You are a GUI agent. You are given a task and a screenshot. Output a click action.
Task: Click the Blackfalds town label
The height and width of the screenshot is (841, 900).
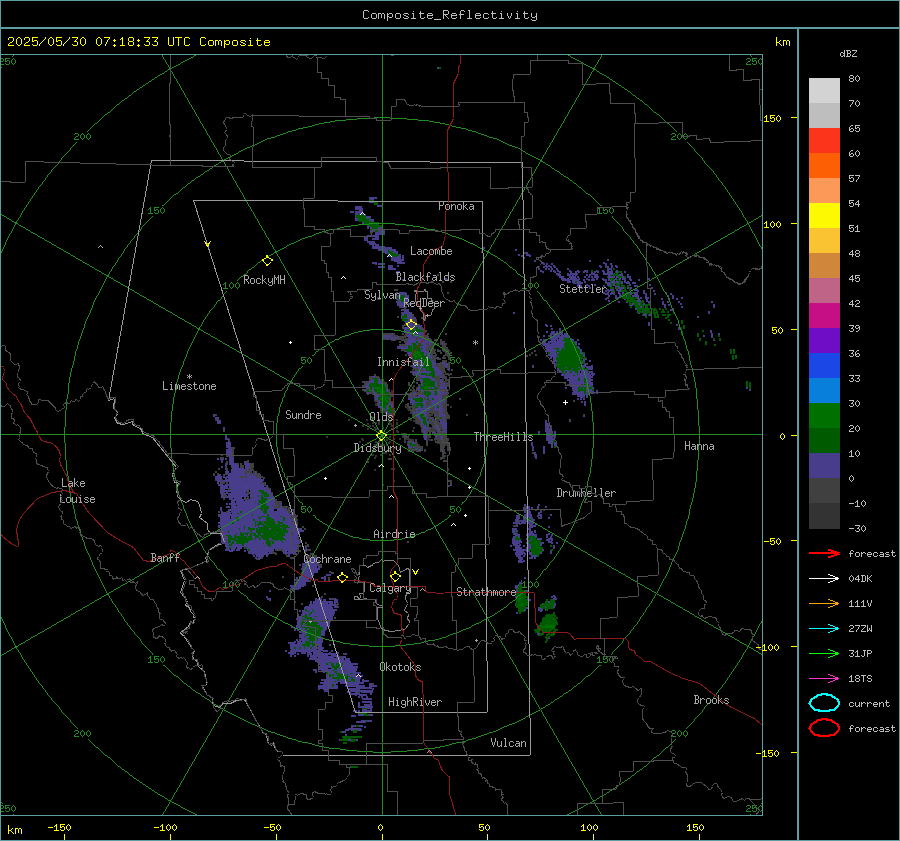tap(425, 277)
